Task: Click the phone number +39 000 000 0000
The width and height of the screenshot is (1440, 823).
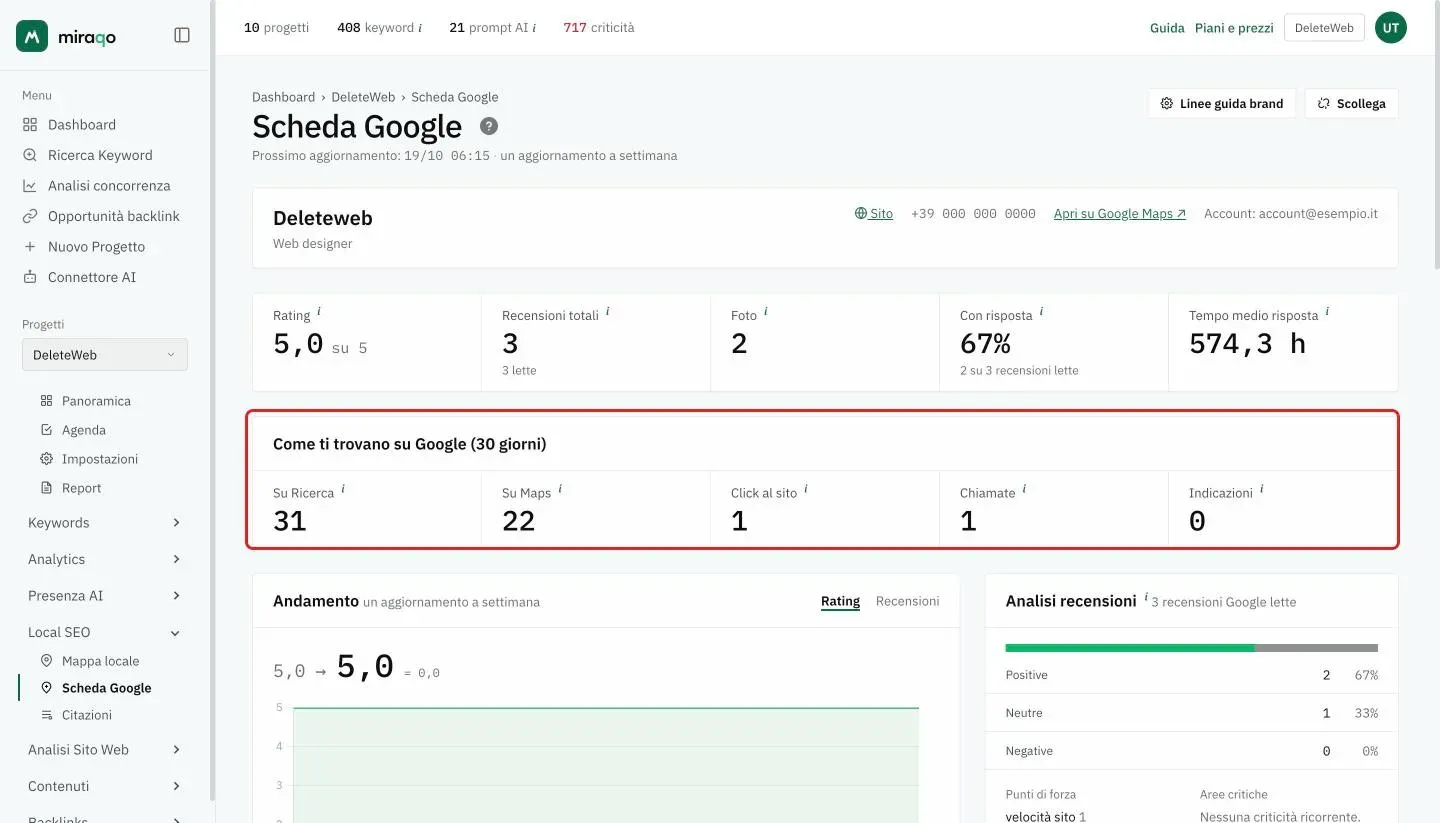Action: click(973, 214)
